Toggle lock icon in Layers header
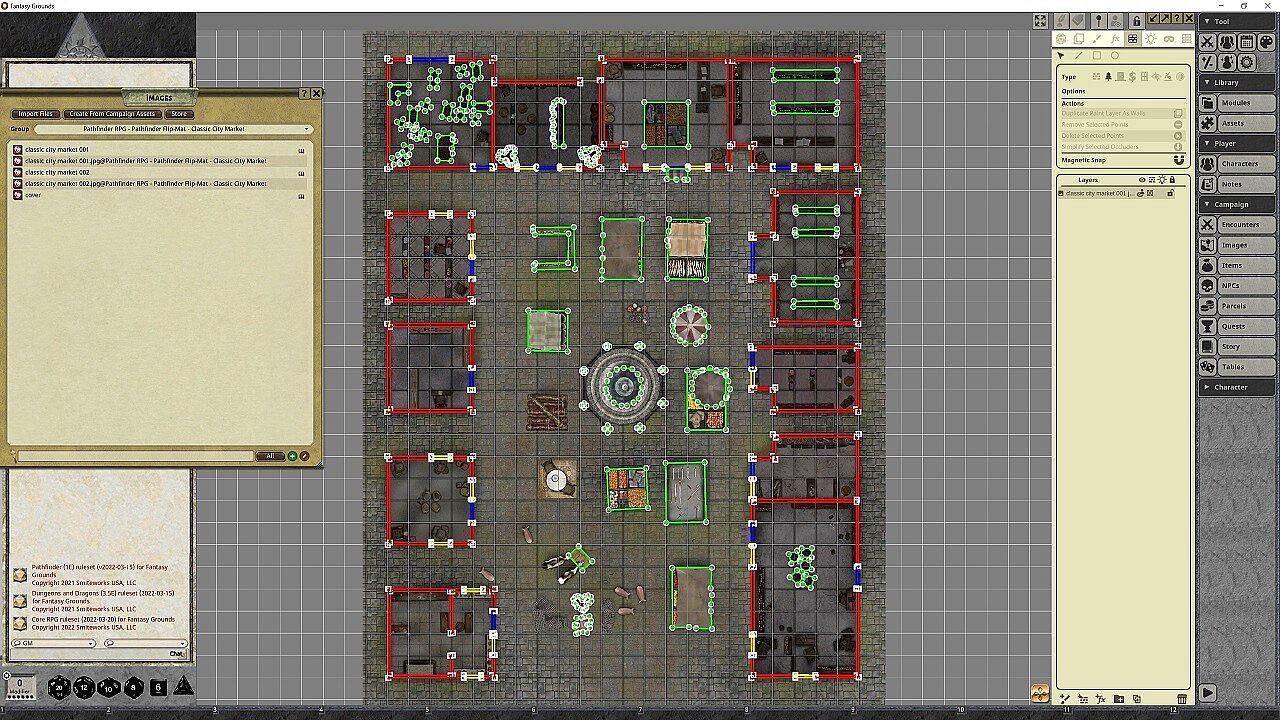This screenshot has height=720, width=1280. [1172, 180]
